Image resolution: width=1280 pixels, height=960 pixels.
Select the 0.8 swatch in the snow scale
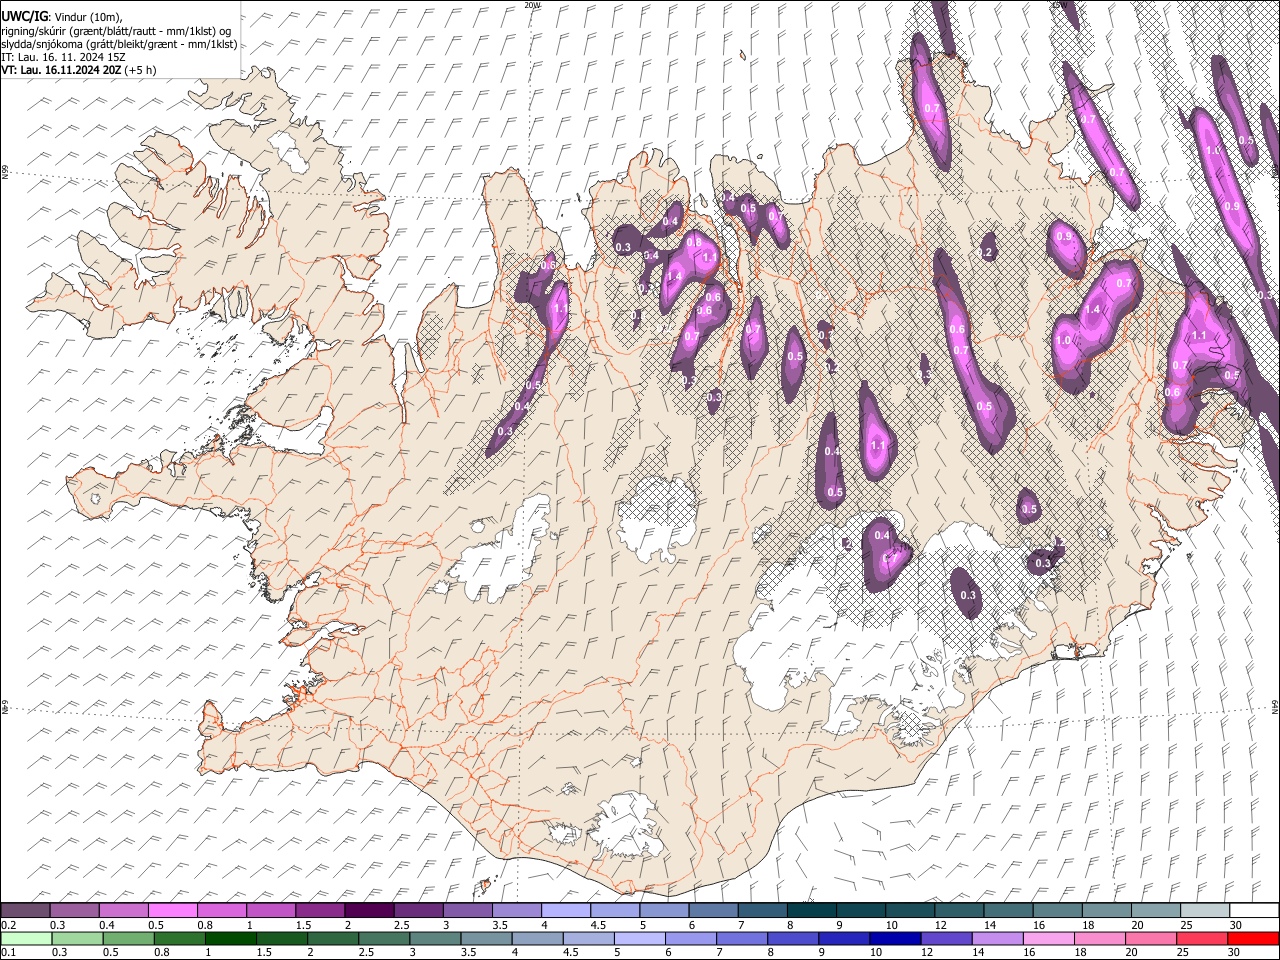pos(221,911)
